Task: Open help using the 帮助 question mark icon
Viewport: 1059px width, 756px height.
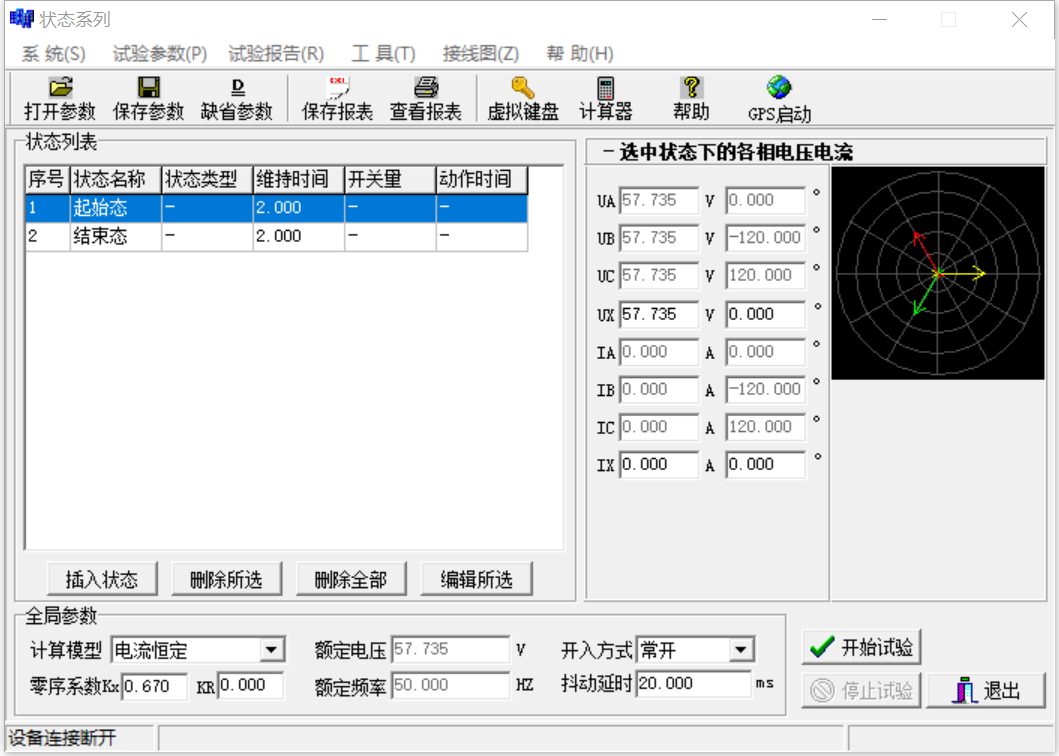Action: [691, 97]
